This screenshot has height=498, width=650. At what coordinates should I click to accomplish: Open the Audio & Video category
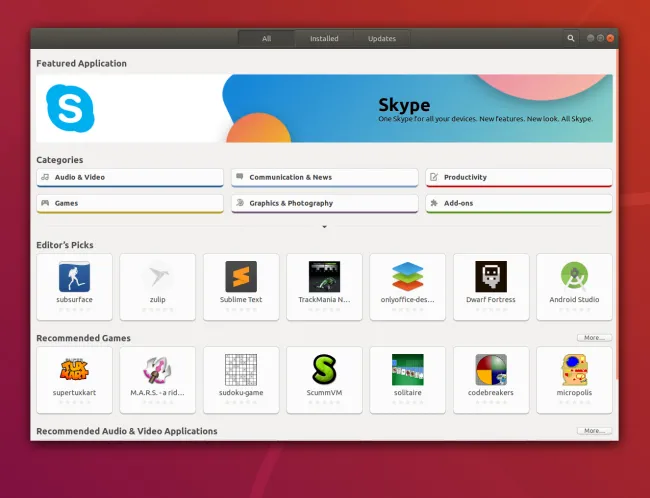coord(130,177)
